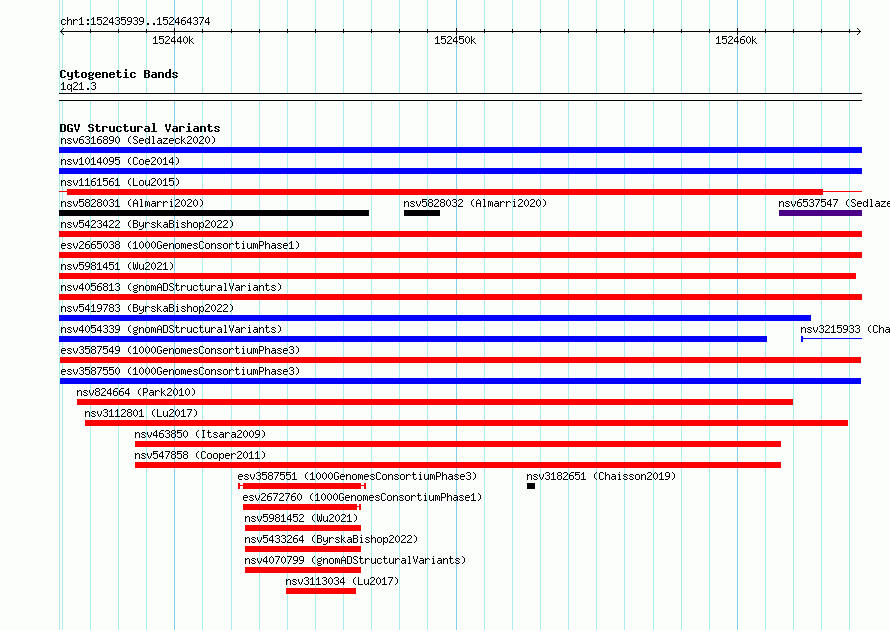Click the esv2665038 (1000GenomesConsortiumPhase1) label

(180, 245)
